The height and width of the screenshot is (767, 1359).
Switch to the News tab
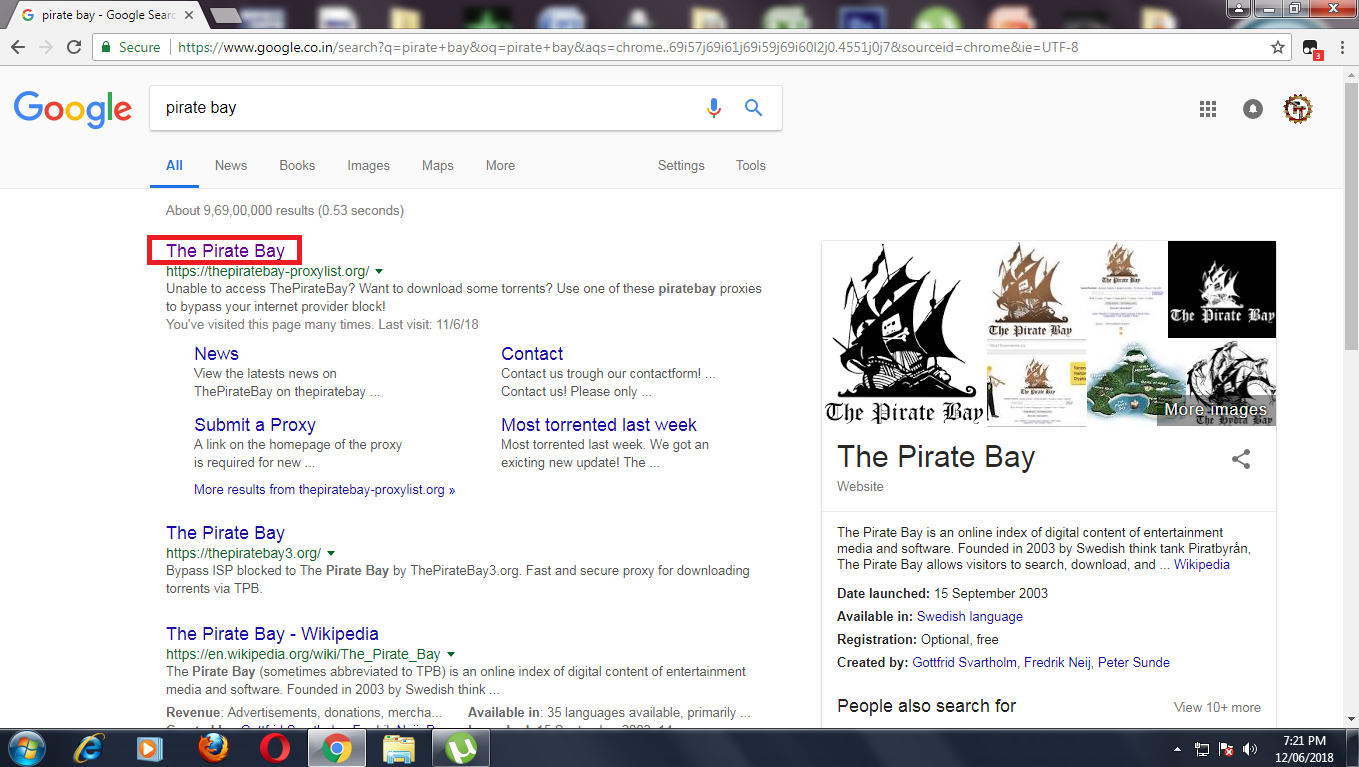point(231,166)
